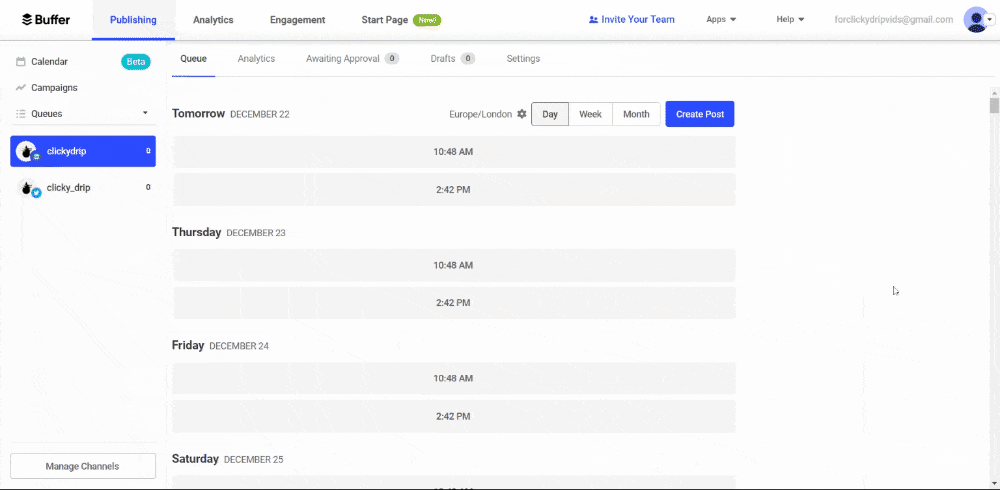Image resolution: width=1000 pixels, height=490 pixels.
Task: Click the Beta badge next to Calendar
Action: pyautogui.click(x=136, y=62)
